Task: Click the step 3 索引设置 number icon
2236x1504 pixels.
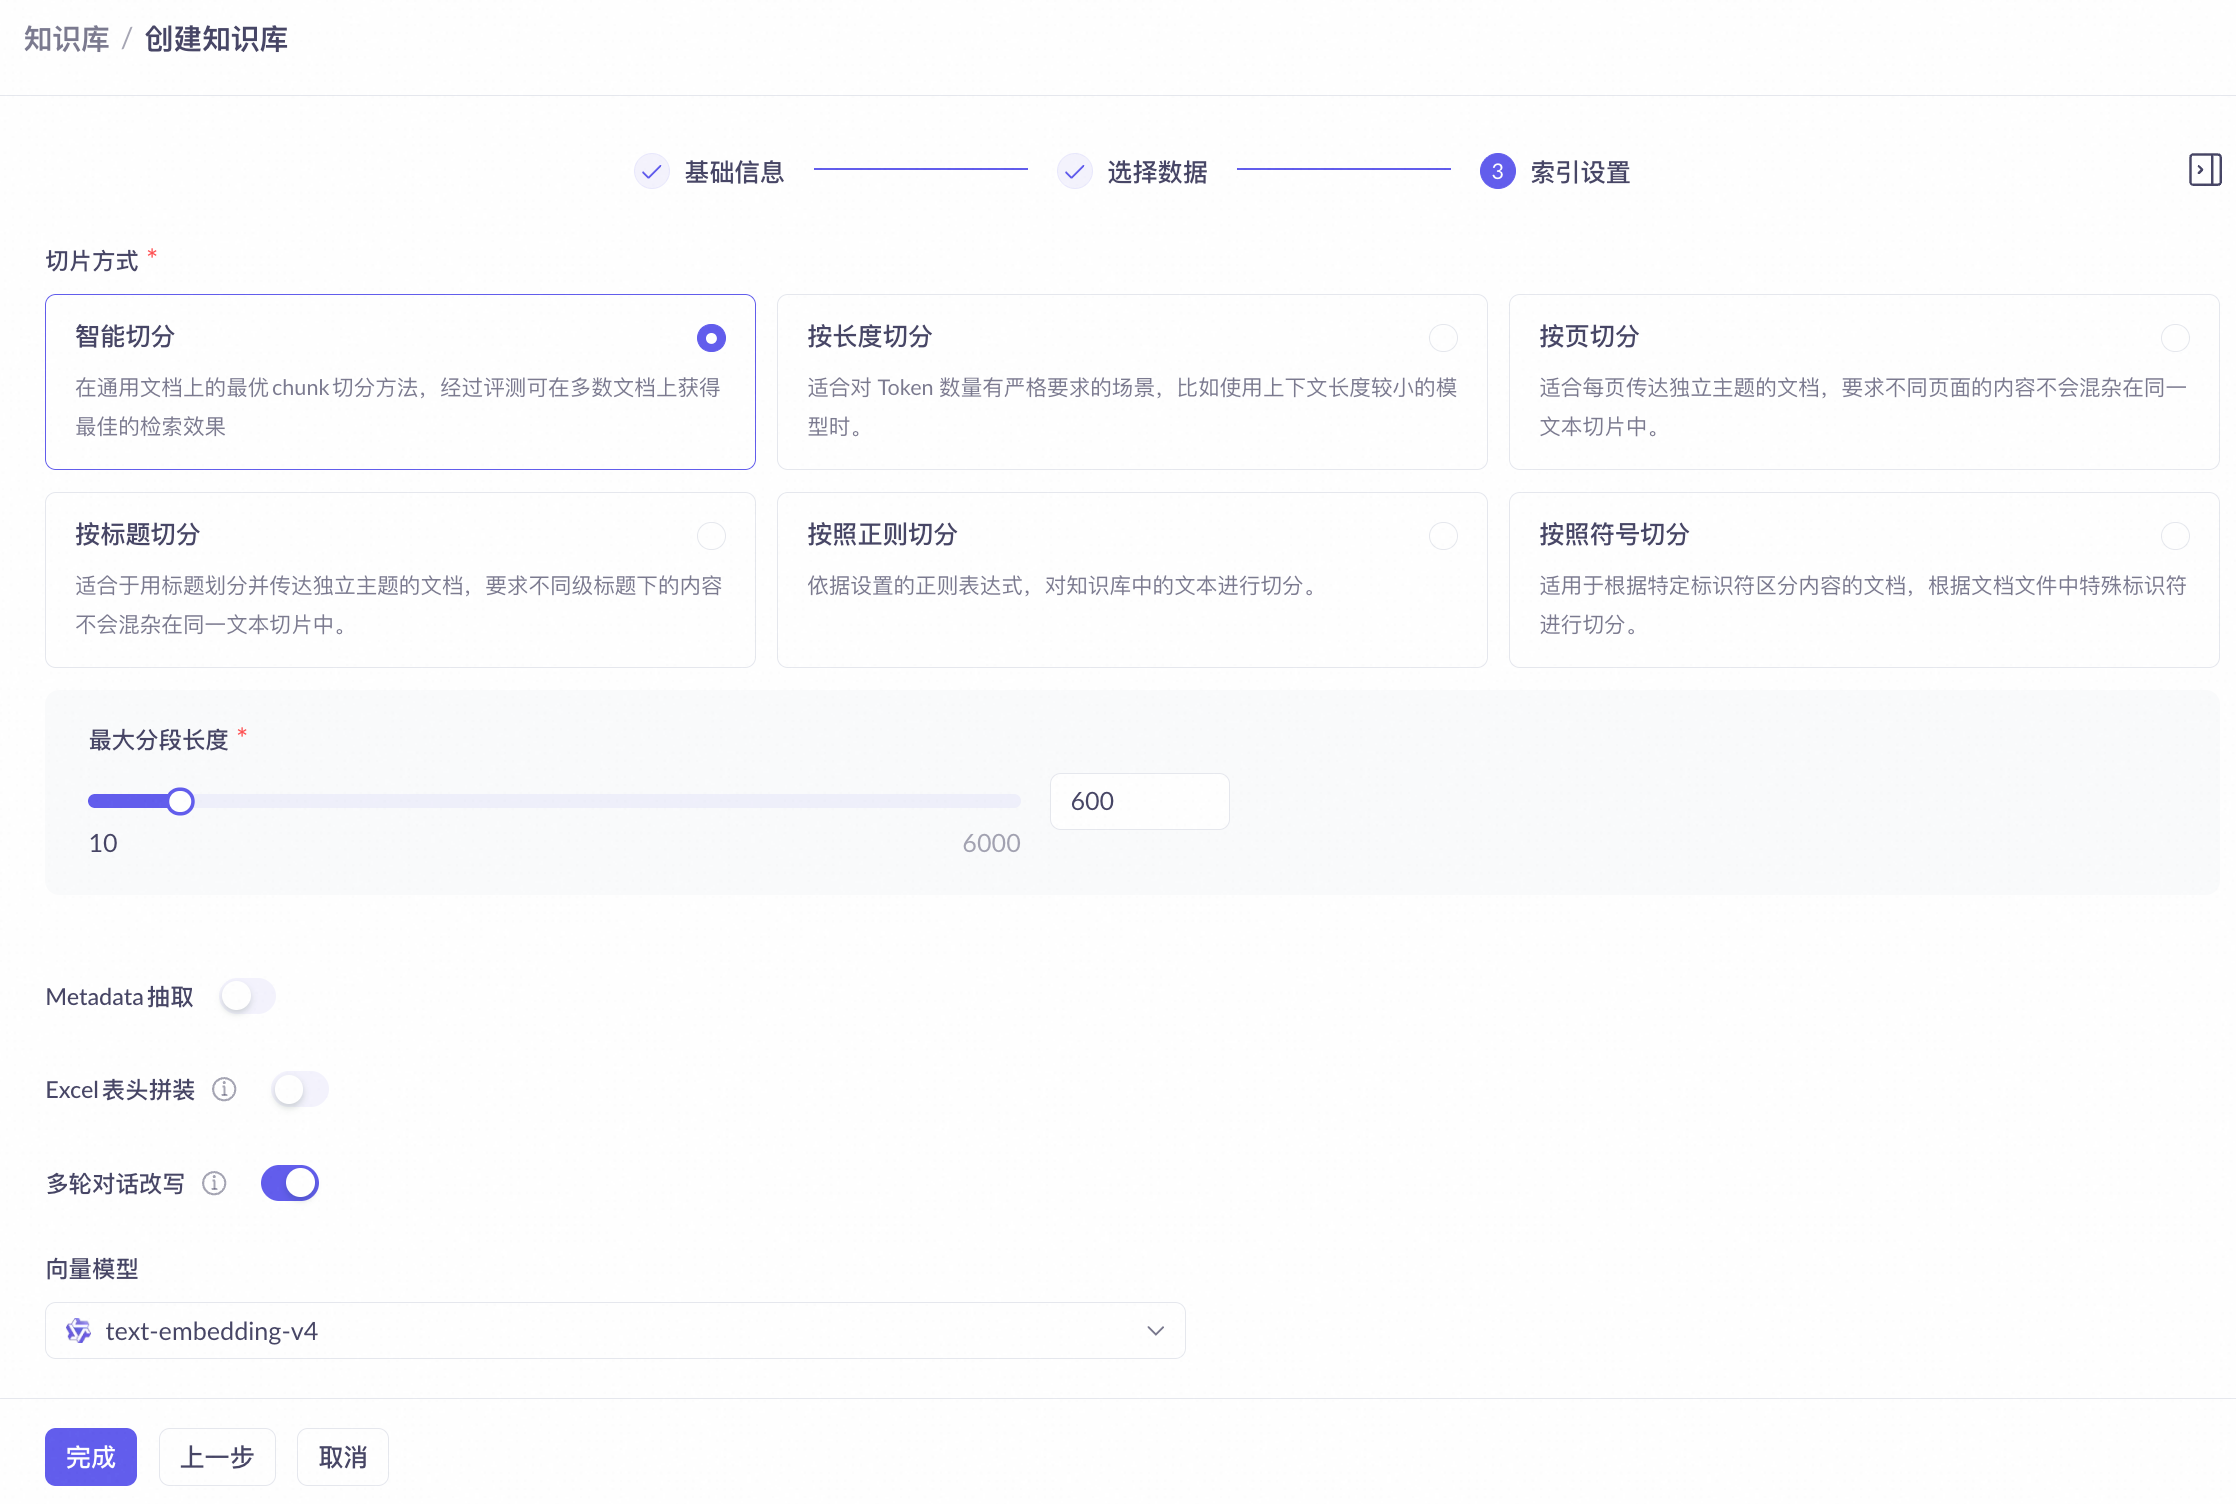Action: (1497, 172)
